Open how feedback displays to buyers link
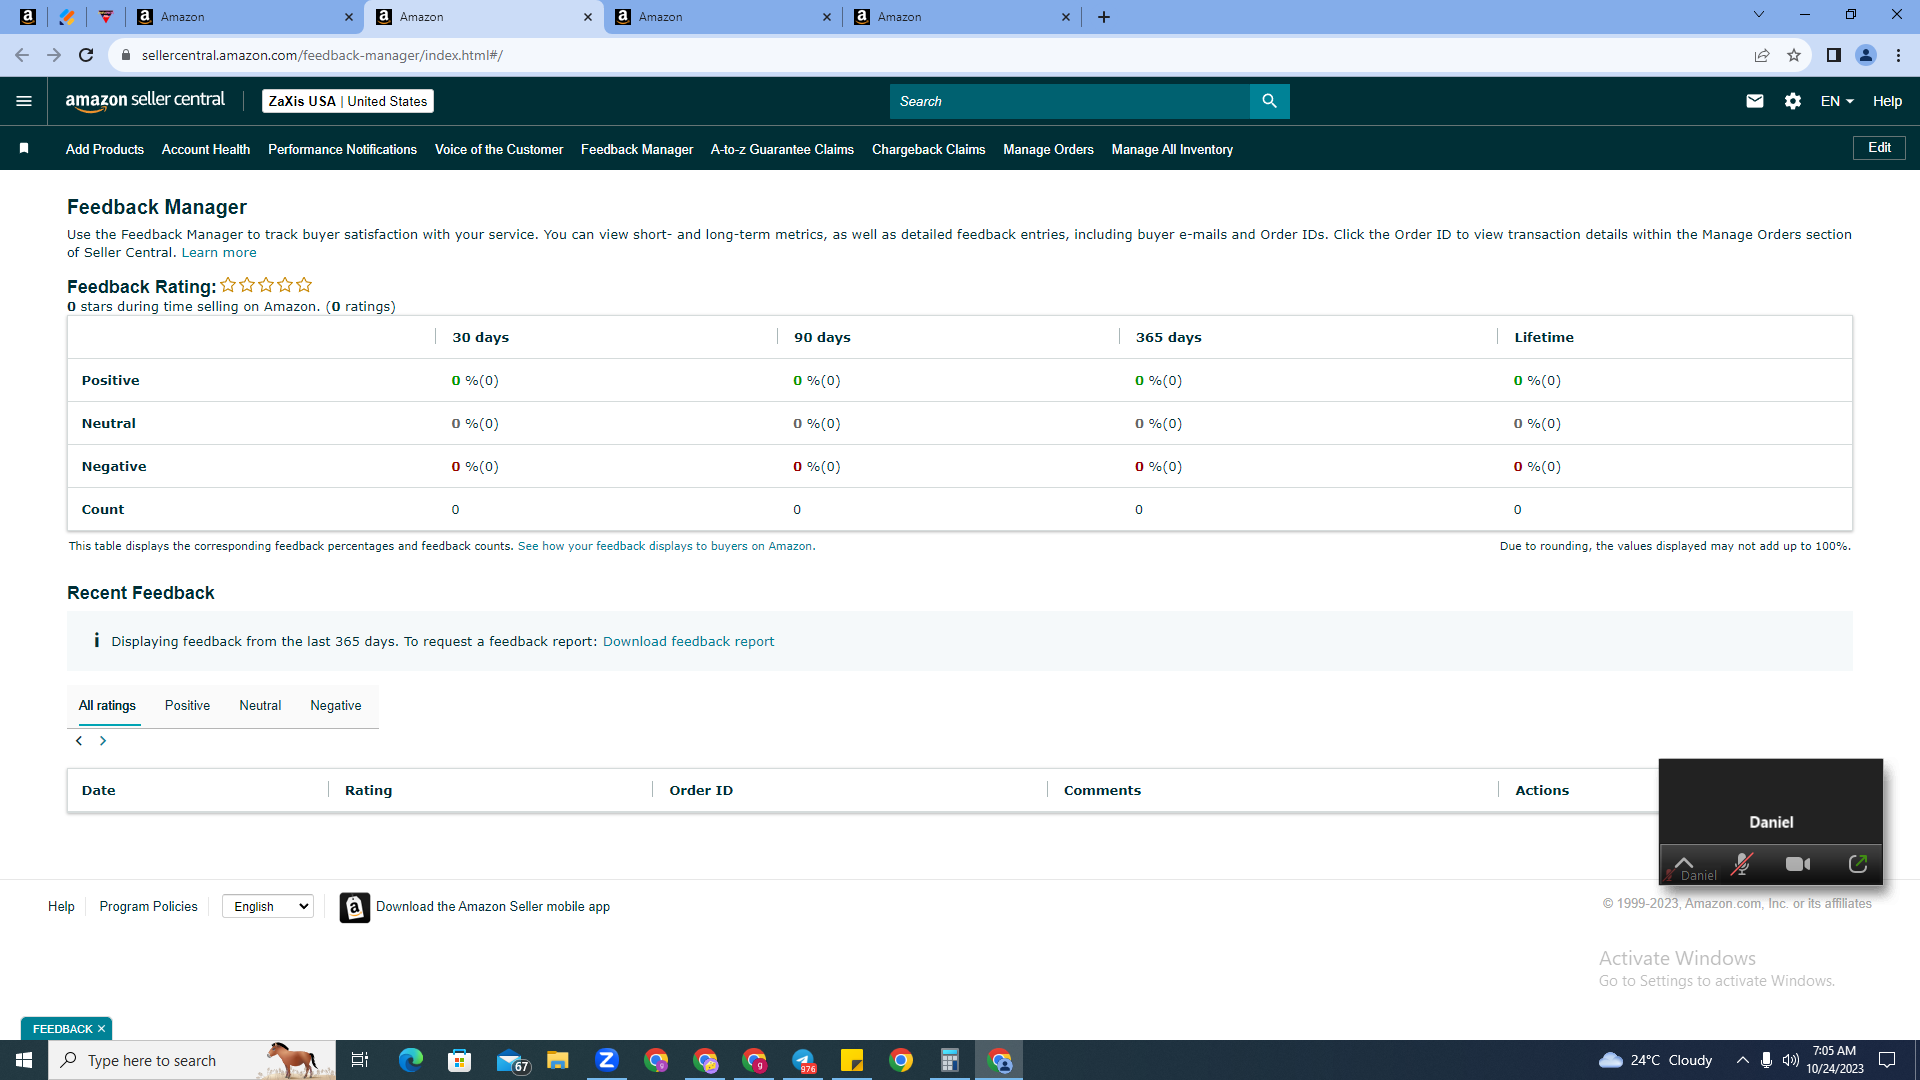Viewport: 1920px width, 1080px height. point(667,546)
